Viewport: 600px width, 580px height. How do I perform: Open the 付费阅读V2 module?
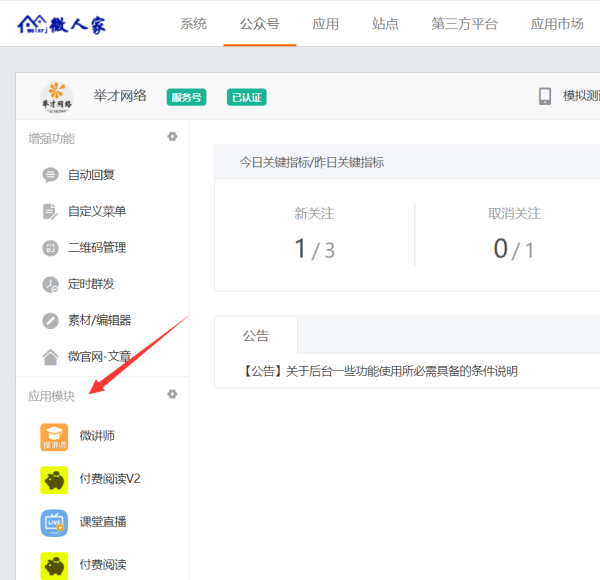pyautogui.click(x=110, y=479)
